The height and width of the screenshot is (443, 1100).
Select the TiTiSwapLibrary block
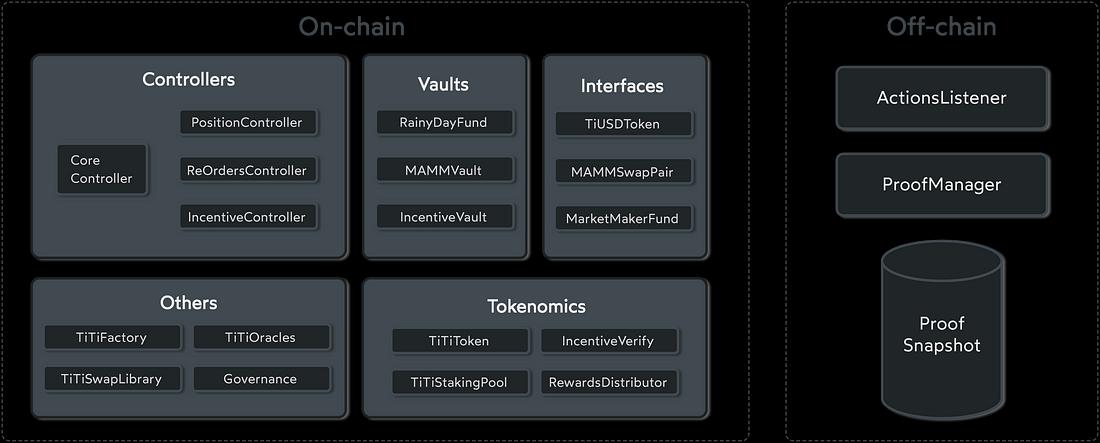pos(111,379)
